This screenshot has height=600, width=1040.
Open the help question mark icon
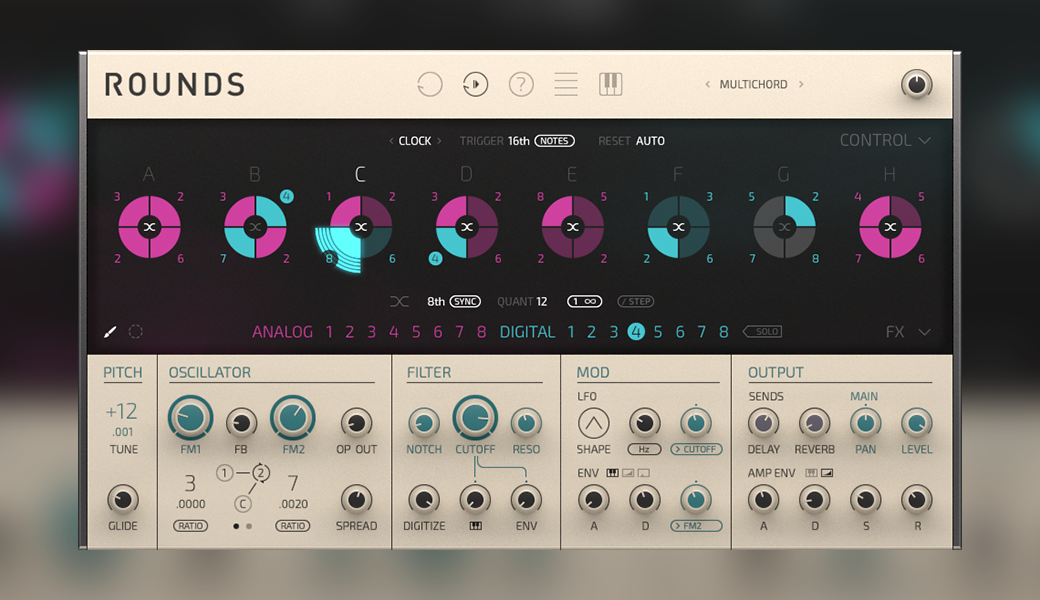click(x=521, y=84)
